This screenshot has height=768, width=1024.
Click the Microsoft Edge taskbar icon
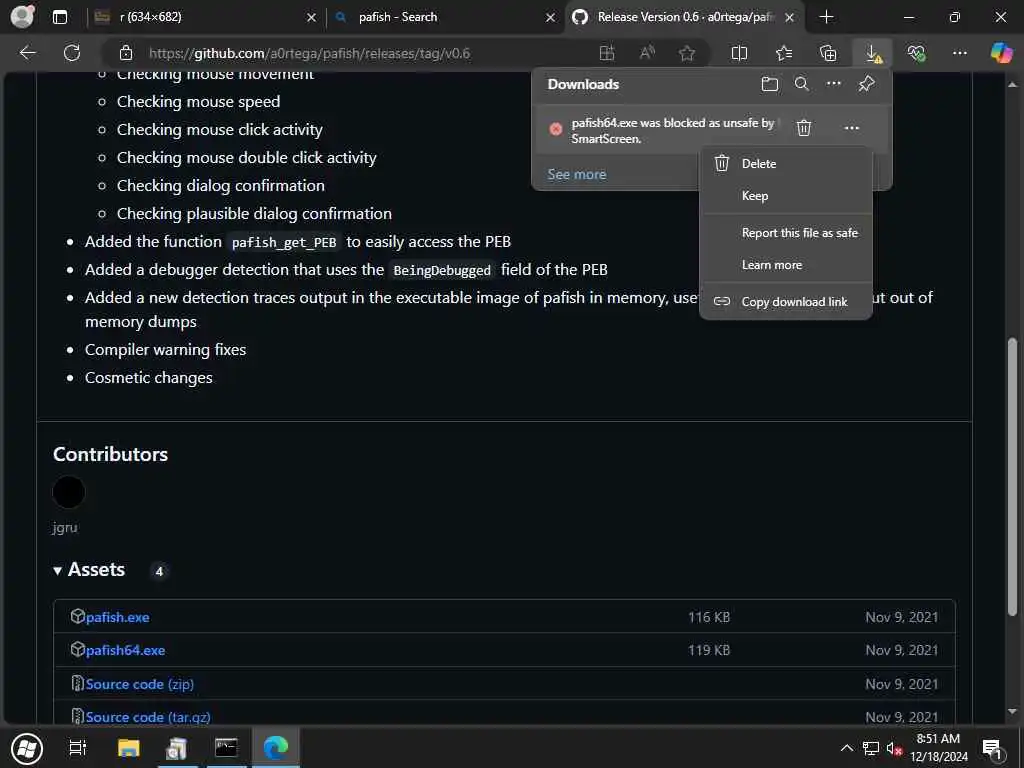point(276,748)
